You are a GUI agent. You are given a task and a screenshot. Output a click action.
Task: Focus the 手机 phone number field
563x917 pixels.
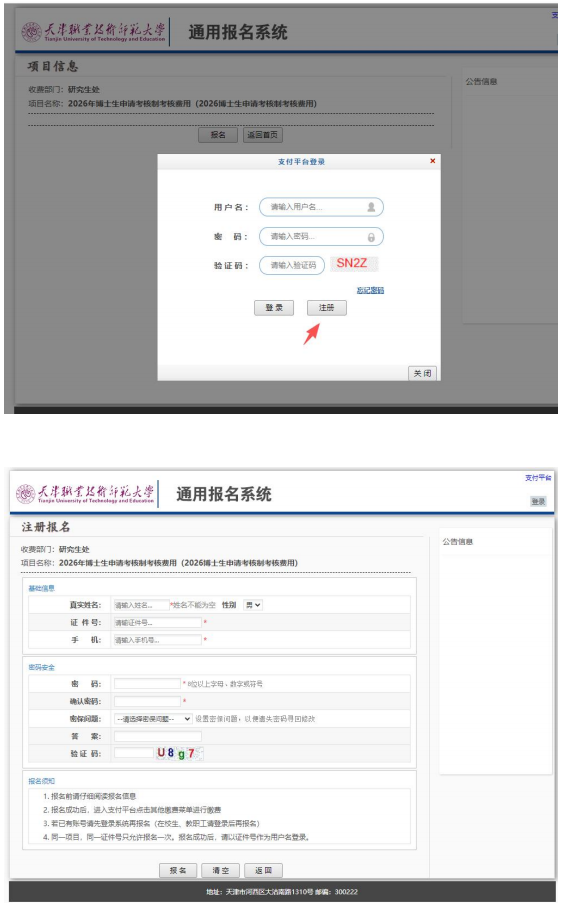coord(157,640)
